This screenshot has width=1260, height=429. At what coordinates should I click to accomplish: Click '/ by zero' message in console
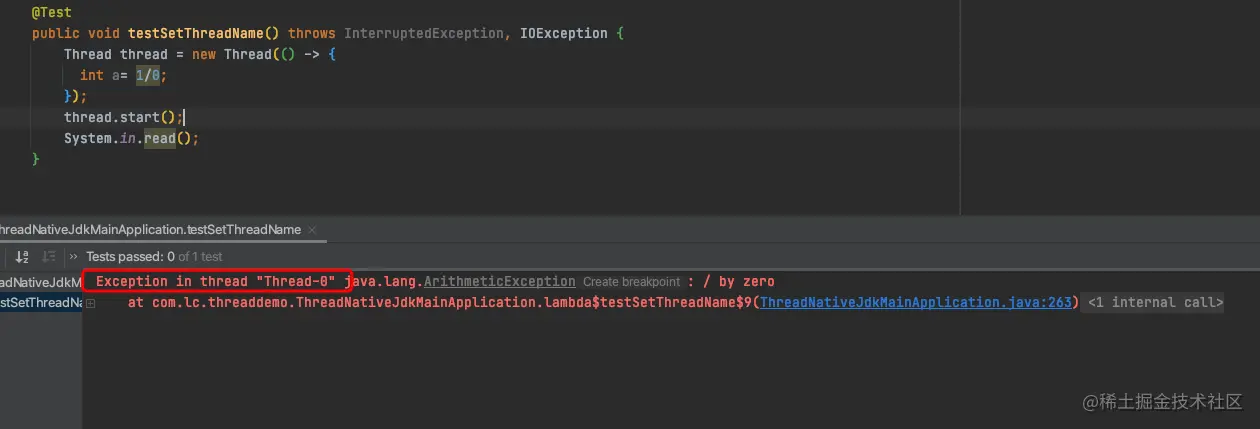pyautogui.click(x=739, y=282)
